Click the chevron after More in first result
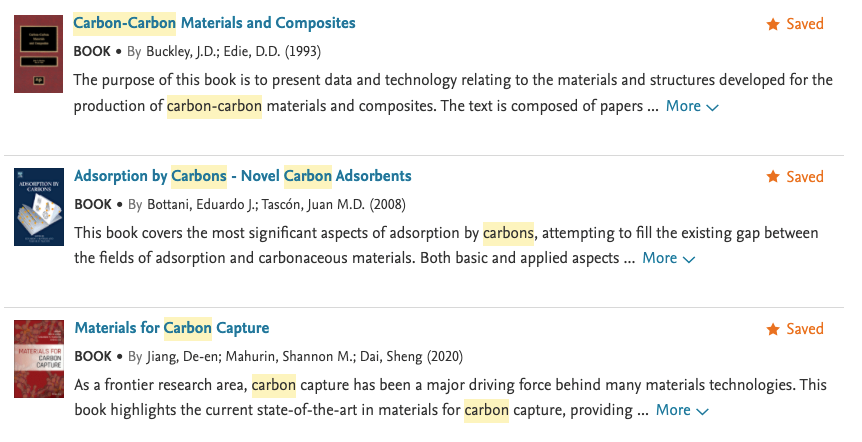 [x=713, y=107]
